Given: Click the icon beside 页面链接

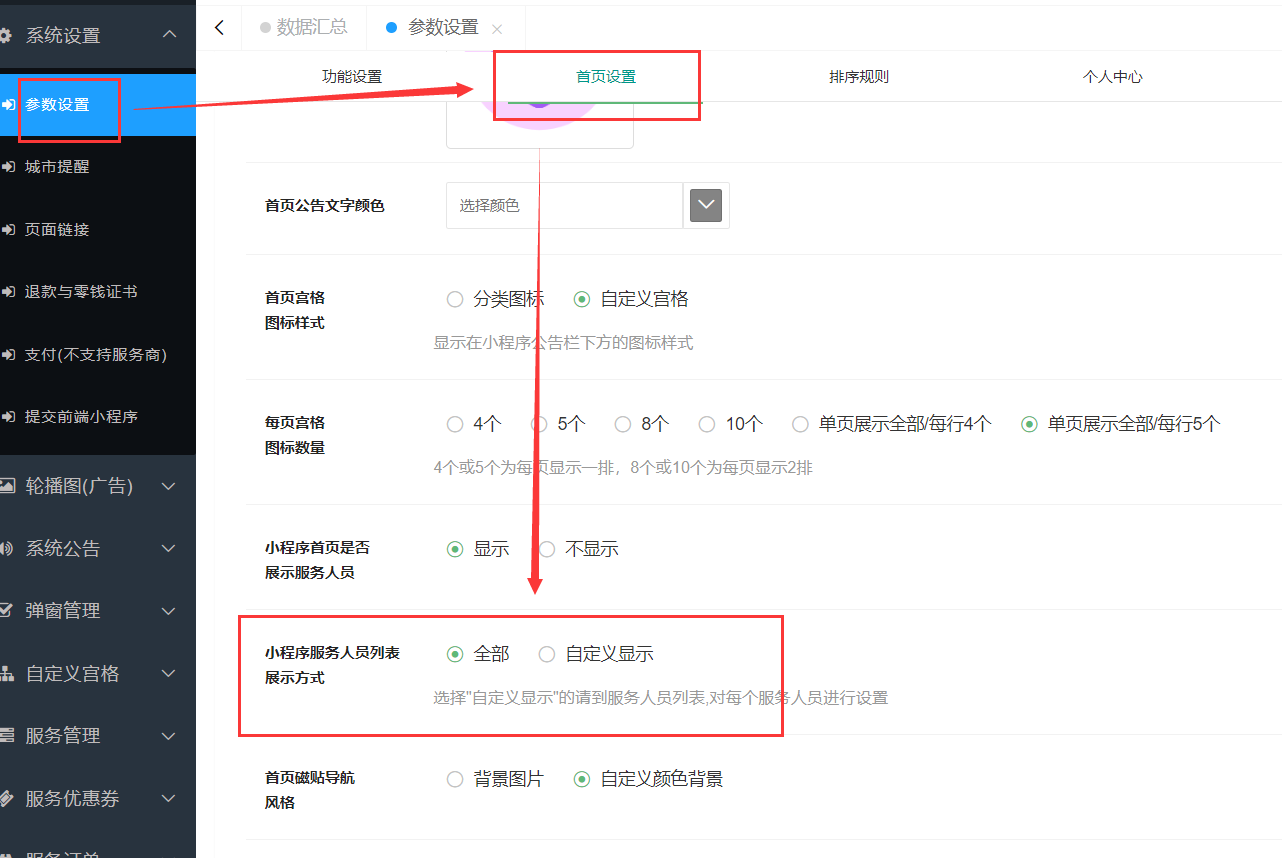Looking at the screenshot, I should click(7, 229).
